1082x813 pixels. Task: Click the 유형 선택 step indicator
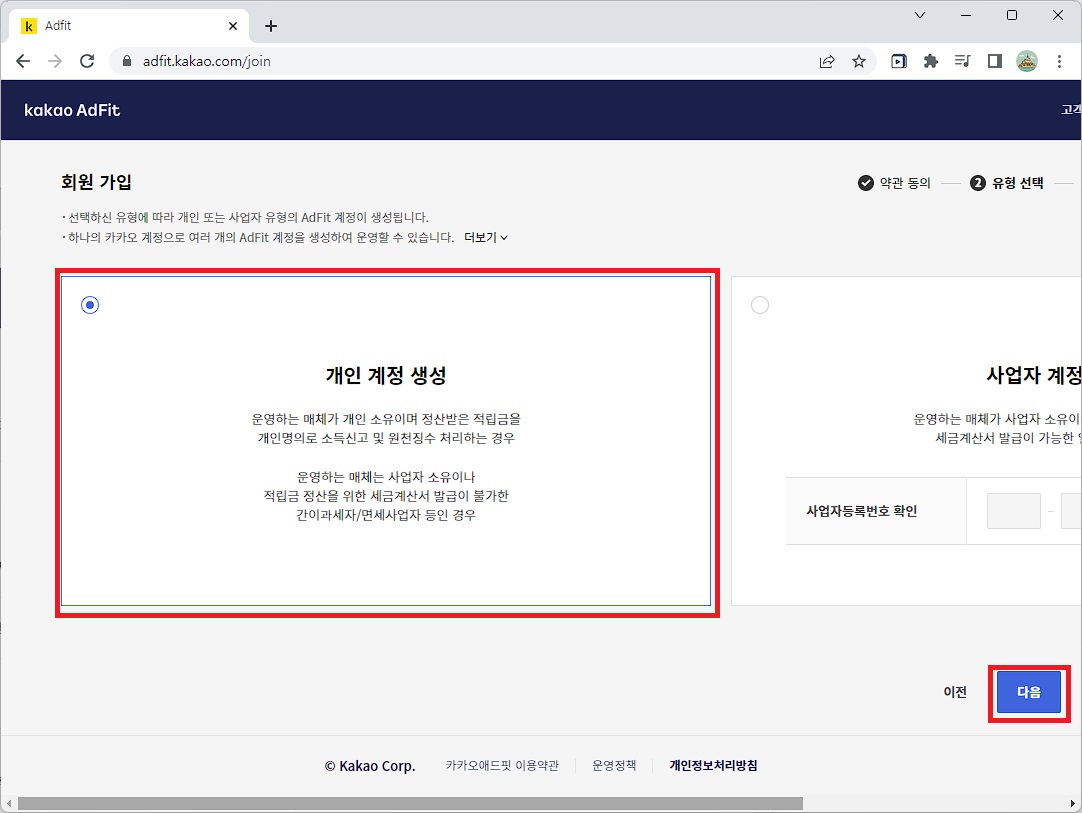click(1007, 183)
